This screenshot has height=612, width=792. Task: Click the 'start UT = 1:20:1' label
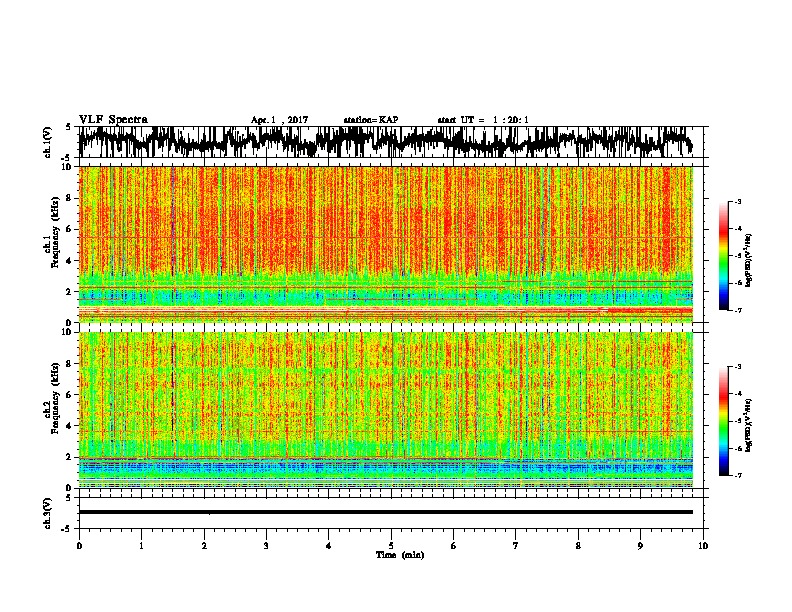483,120
